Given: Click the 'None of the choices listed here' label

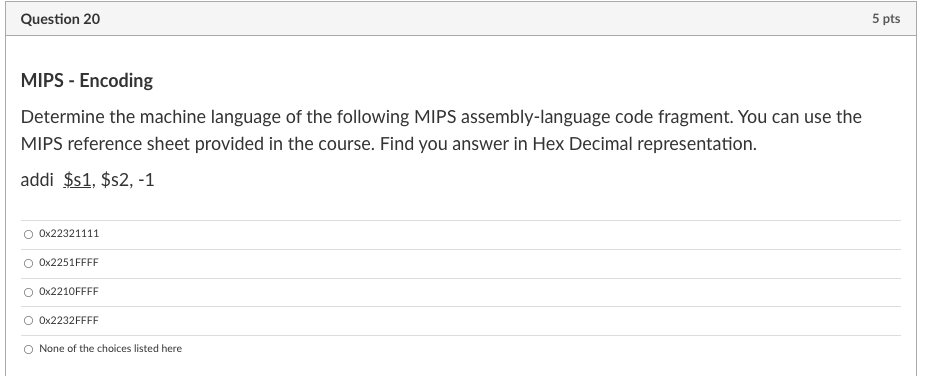Looking at the screenshot, I should click(110, 349).
